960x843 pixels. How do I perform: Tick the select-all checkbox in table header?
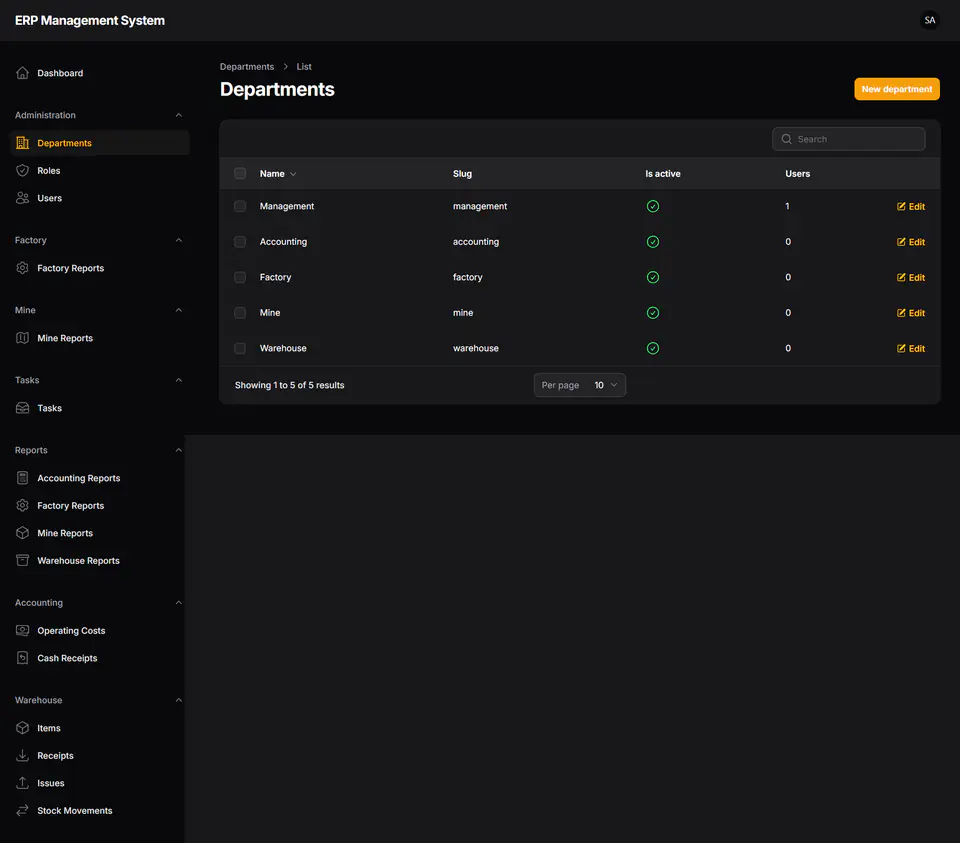pos(240,173)
